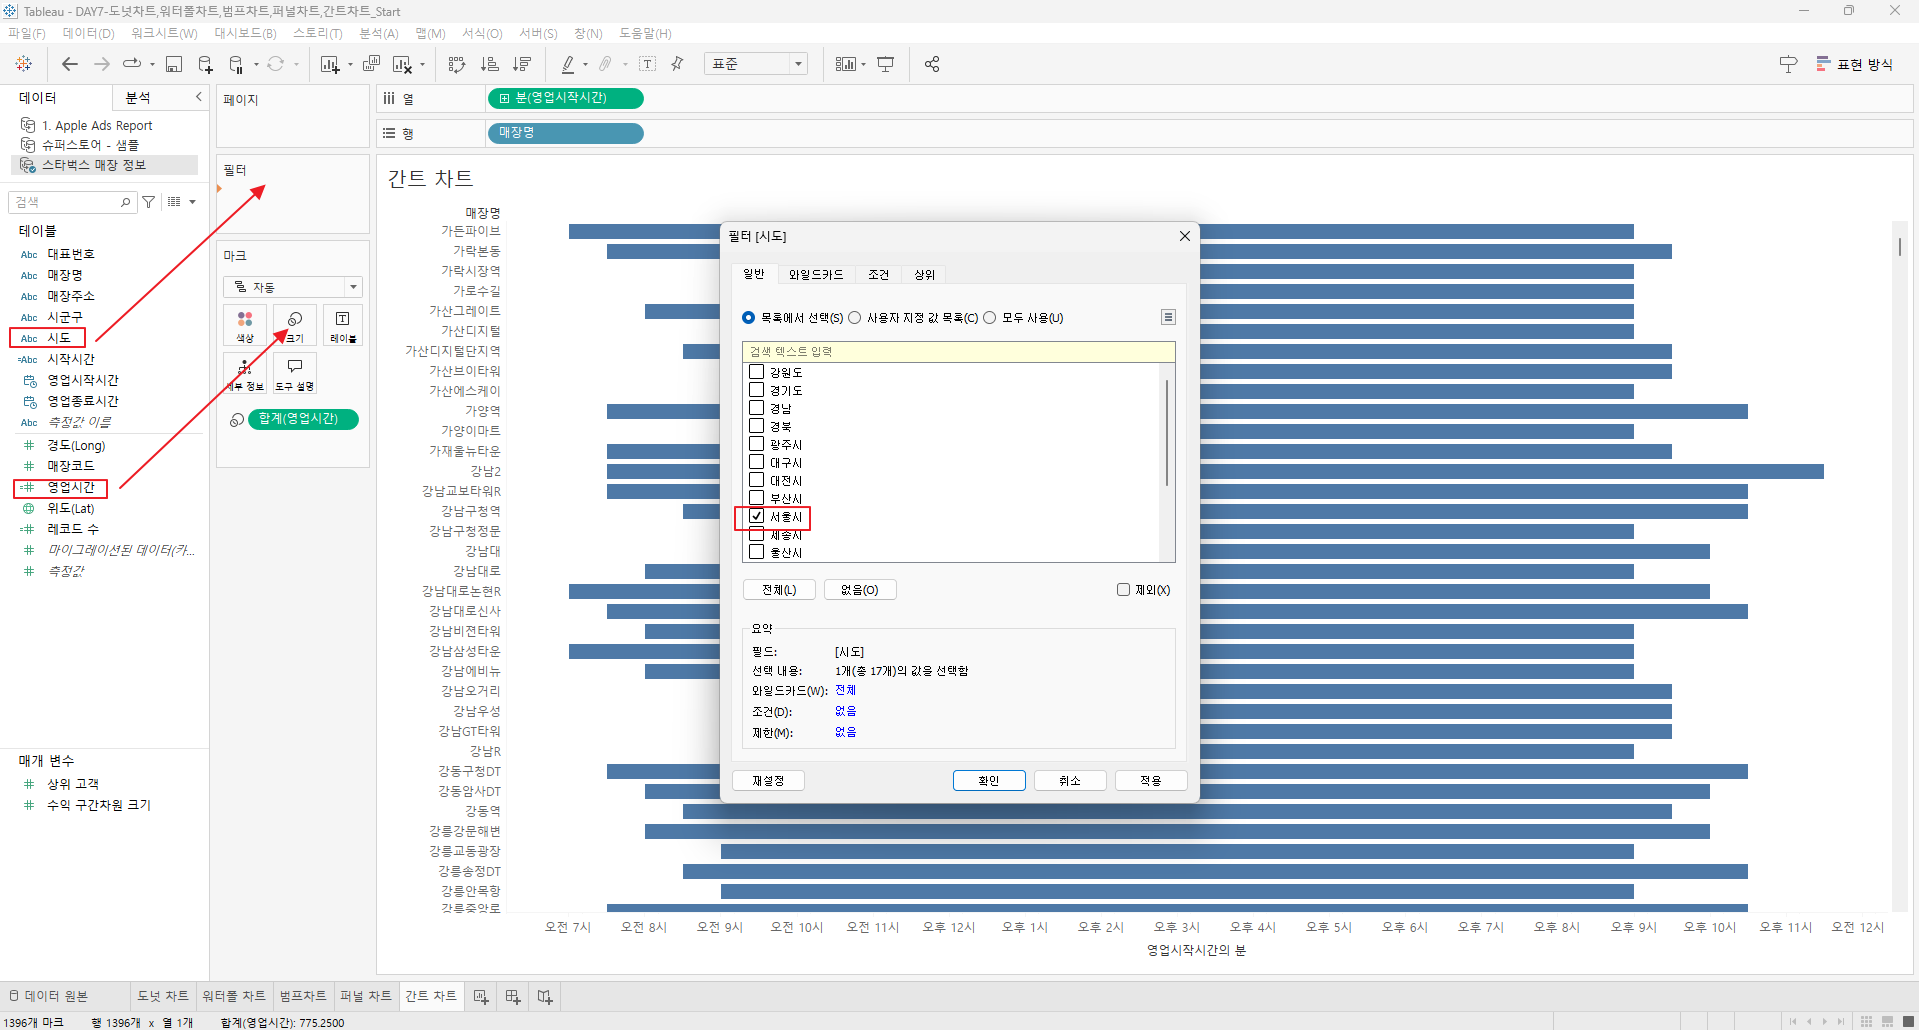Click the swap rows and columns icon
Viewport: 1919px width, 1030px height.
tap(457, 64)
